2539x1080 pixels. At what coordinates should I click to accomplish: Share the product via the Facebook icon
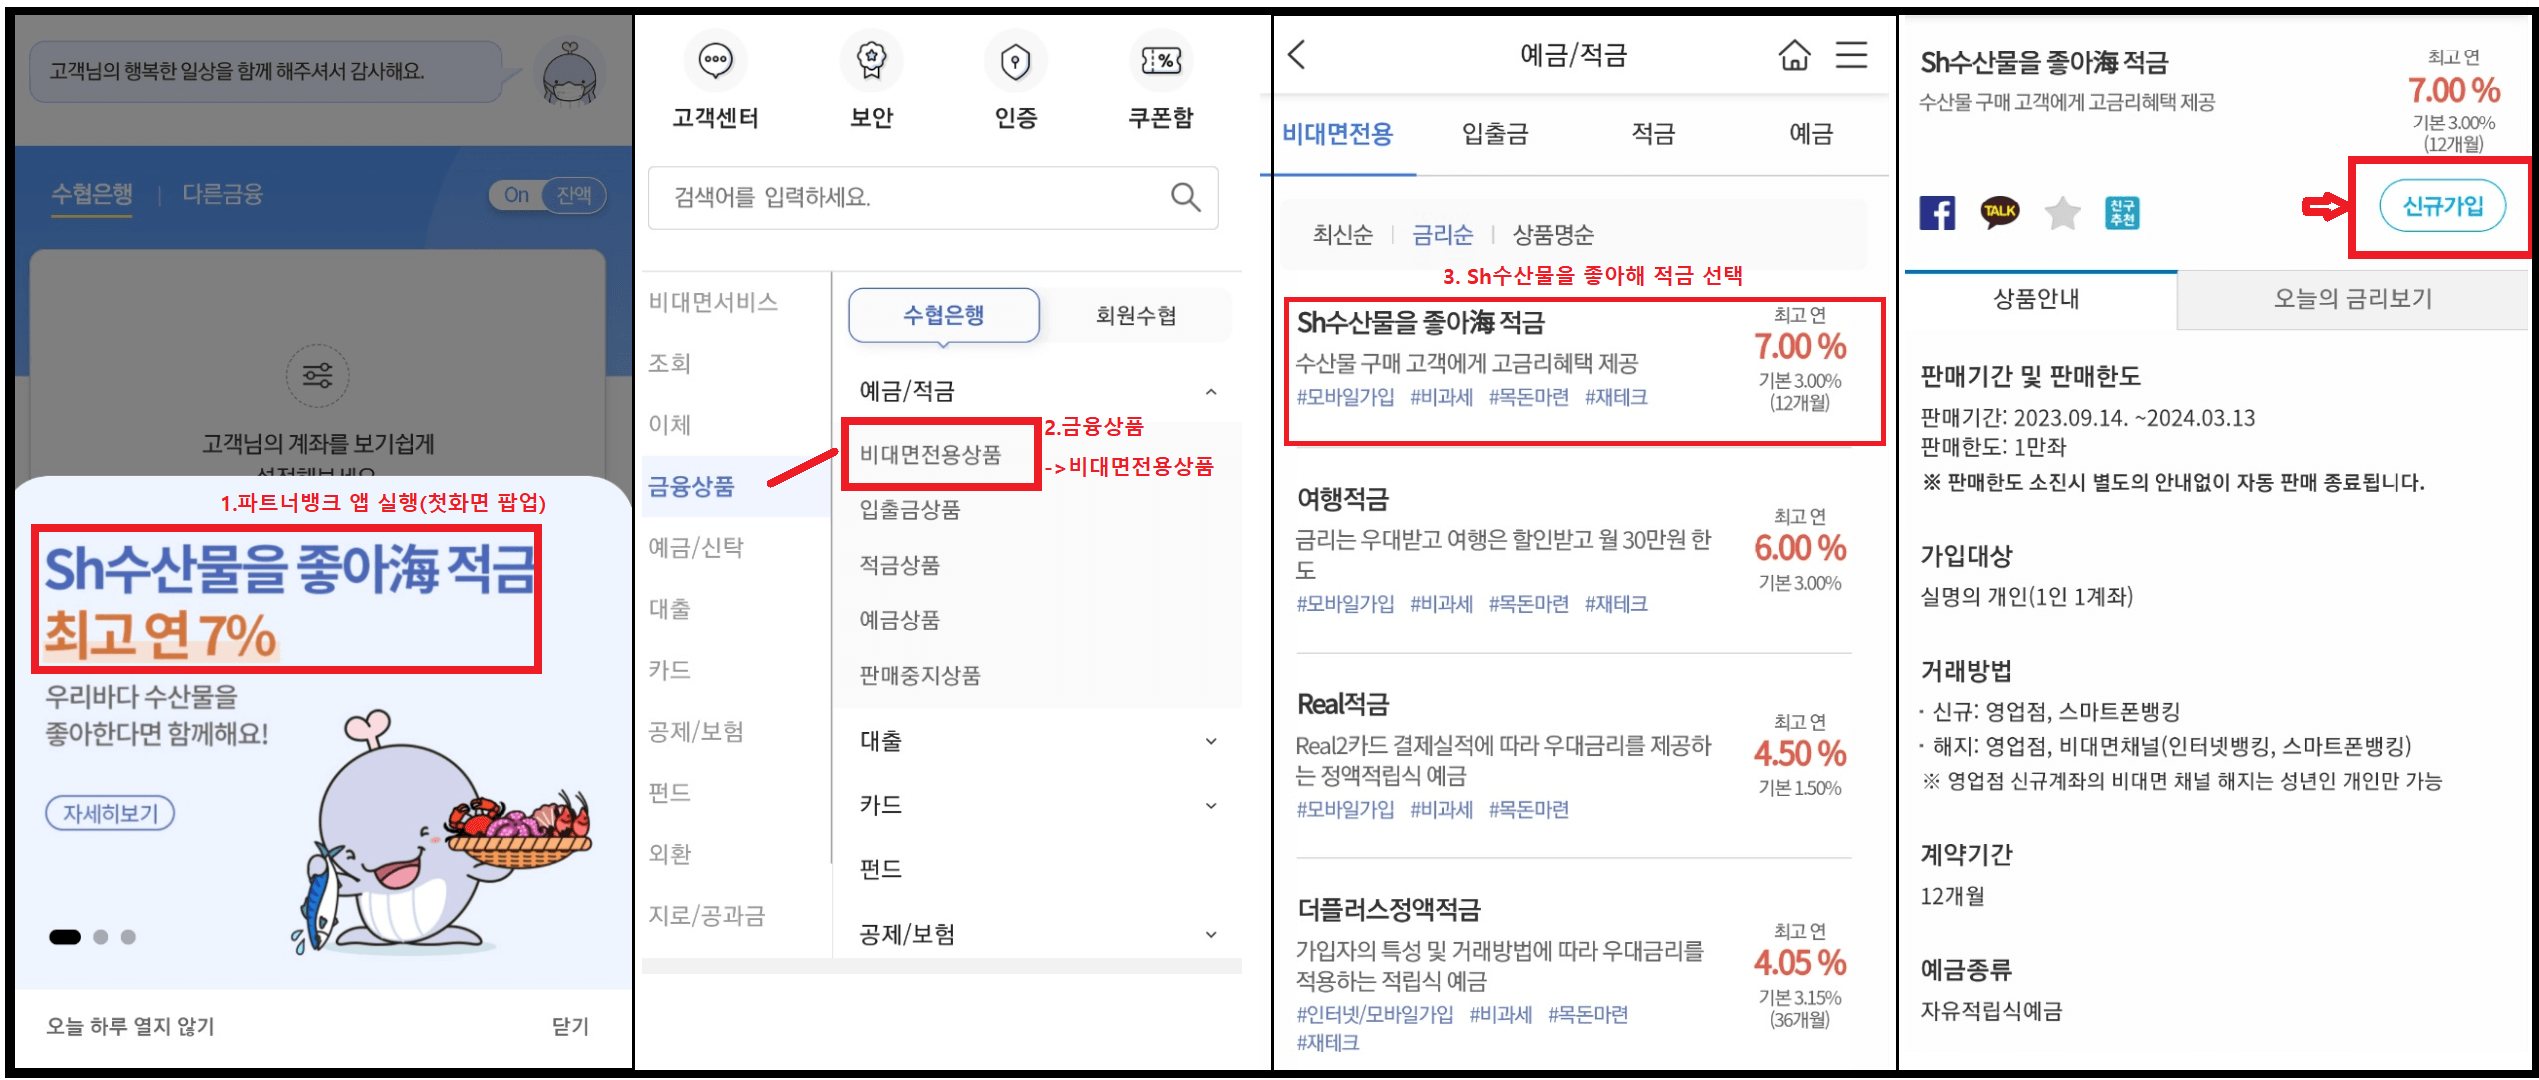coord(1938,213)
